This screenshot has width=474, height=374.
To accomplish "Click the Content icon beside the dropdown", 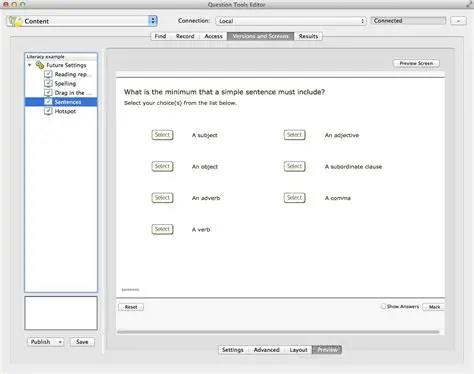I will [x=15, y=21].
